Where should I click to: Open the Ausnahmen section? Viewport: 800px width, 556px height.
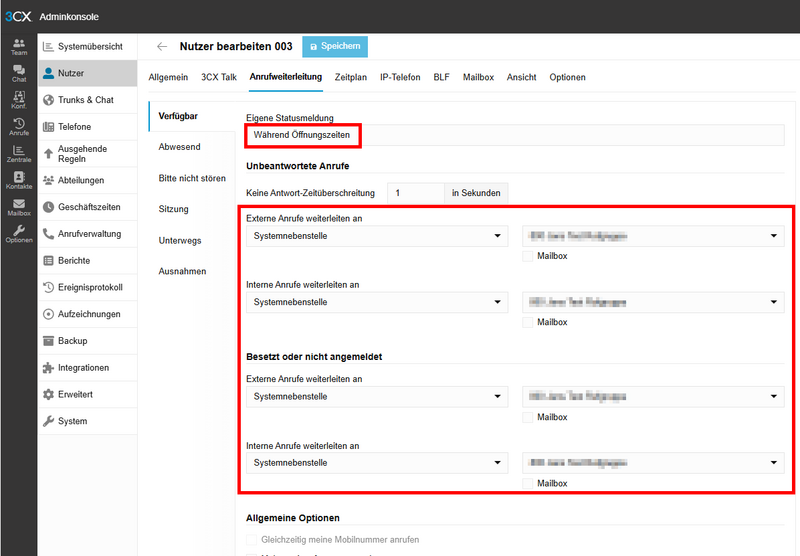click(182, 271)
